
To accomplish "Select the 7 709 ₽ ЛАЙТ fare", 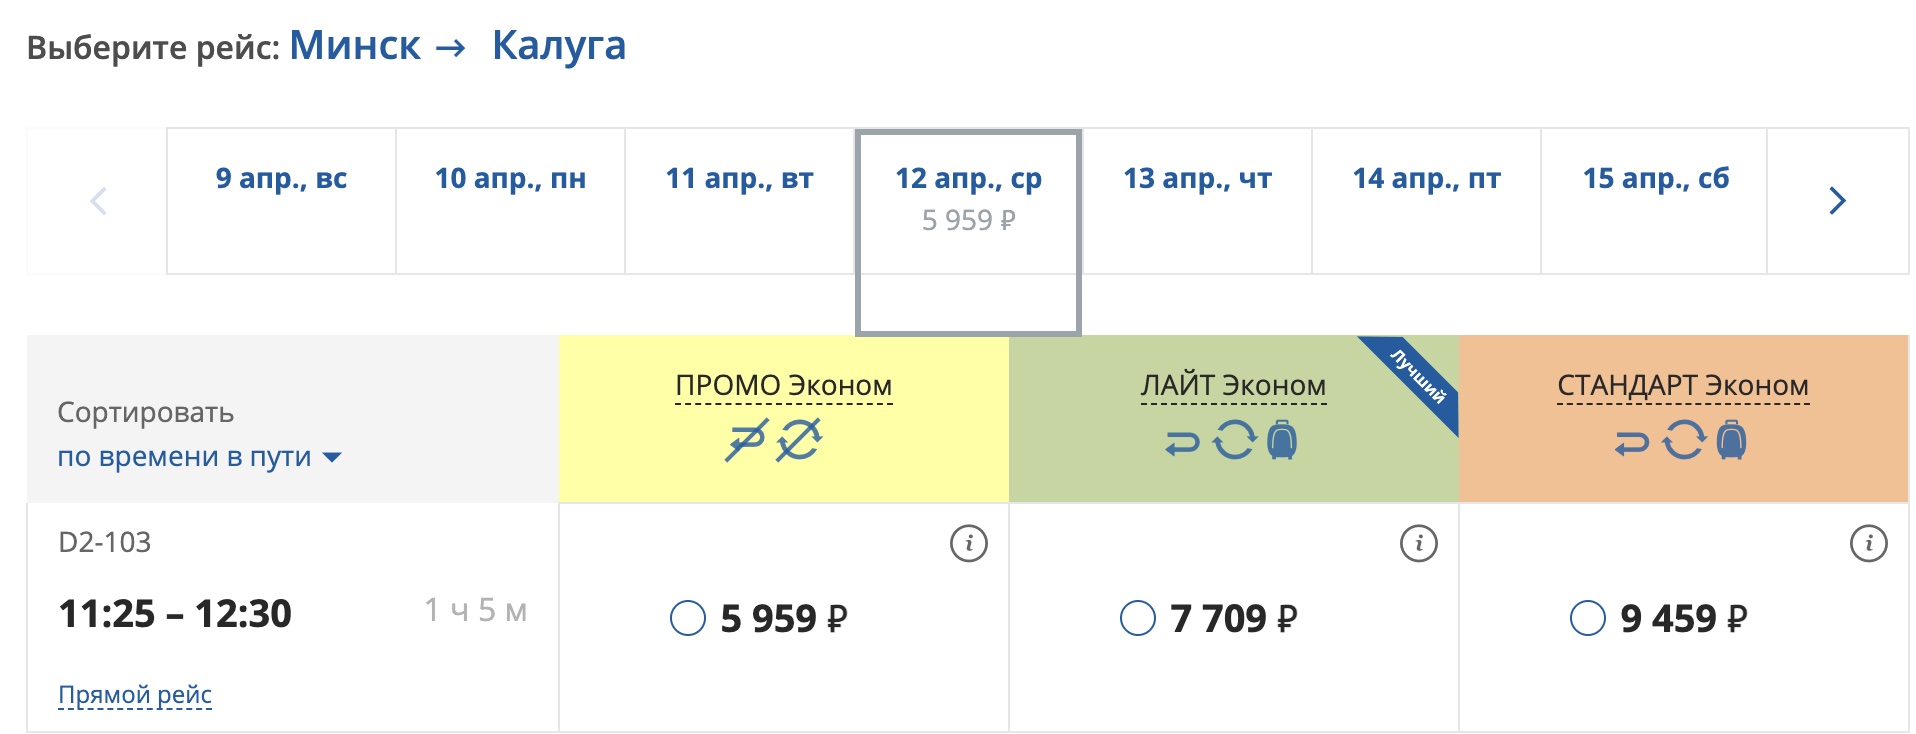I will click(1138, 618).
